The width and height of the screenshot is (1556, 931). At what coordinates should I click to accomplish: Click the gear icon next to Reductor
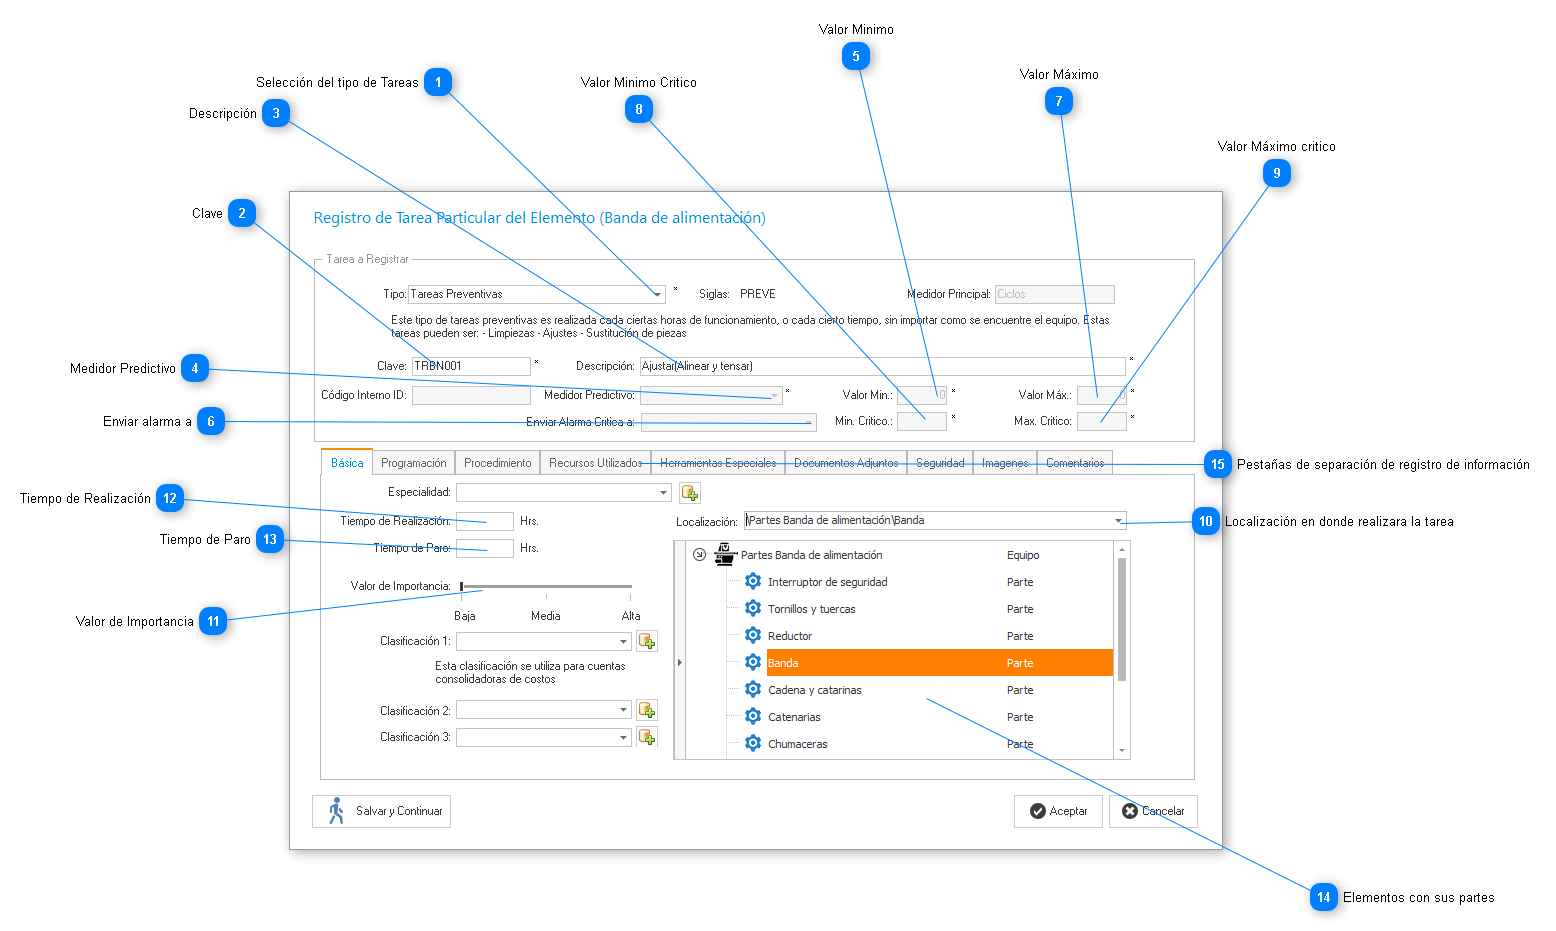coord(753,635)
